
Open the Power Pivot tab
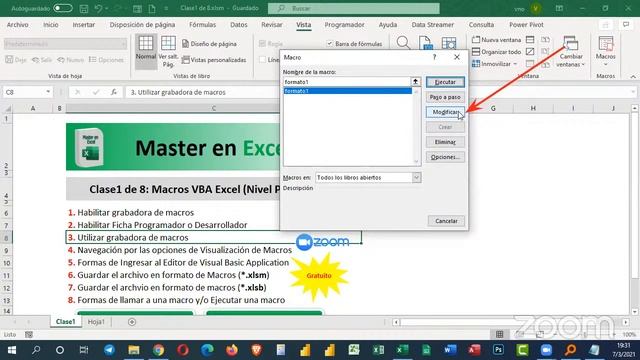click(x=526, y=24)
